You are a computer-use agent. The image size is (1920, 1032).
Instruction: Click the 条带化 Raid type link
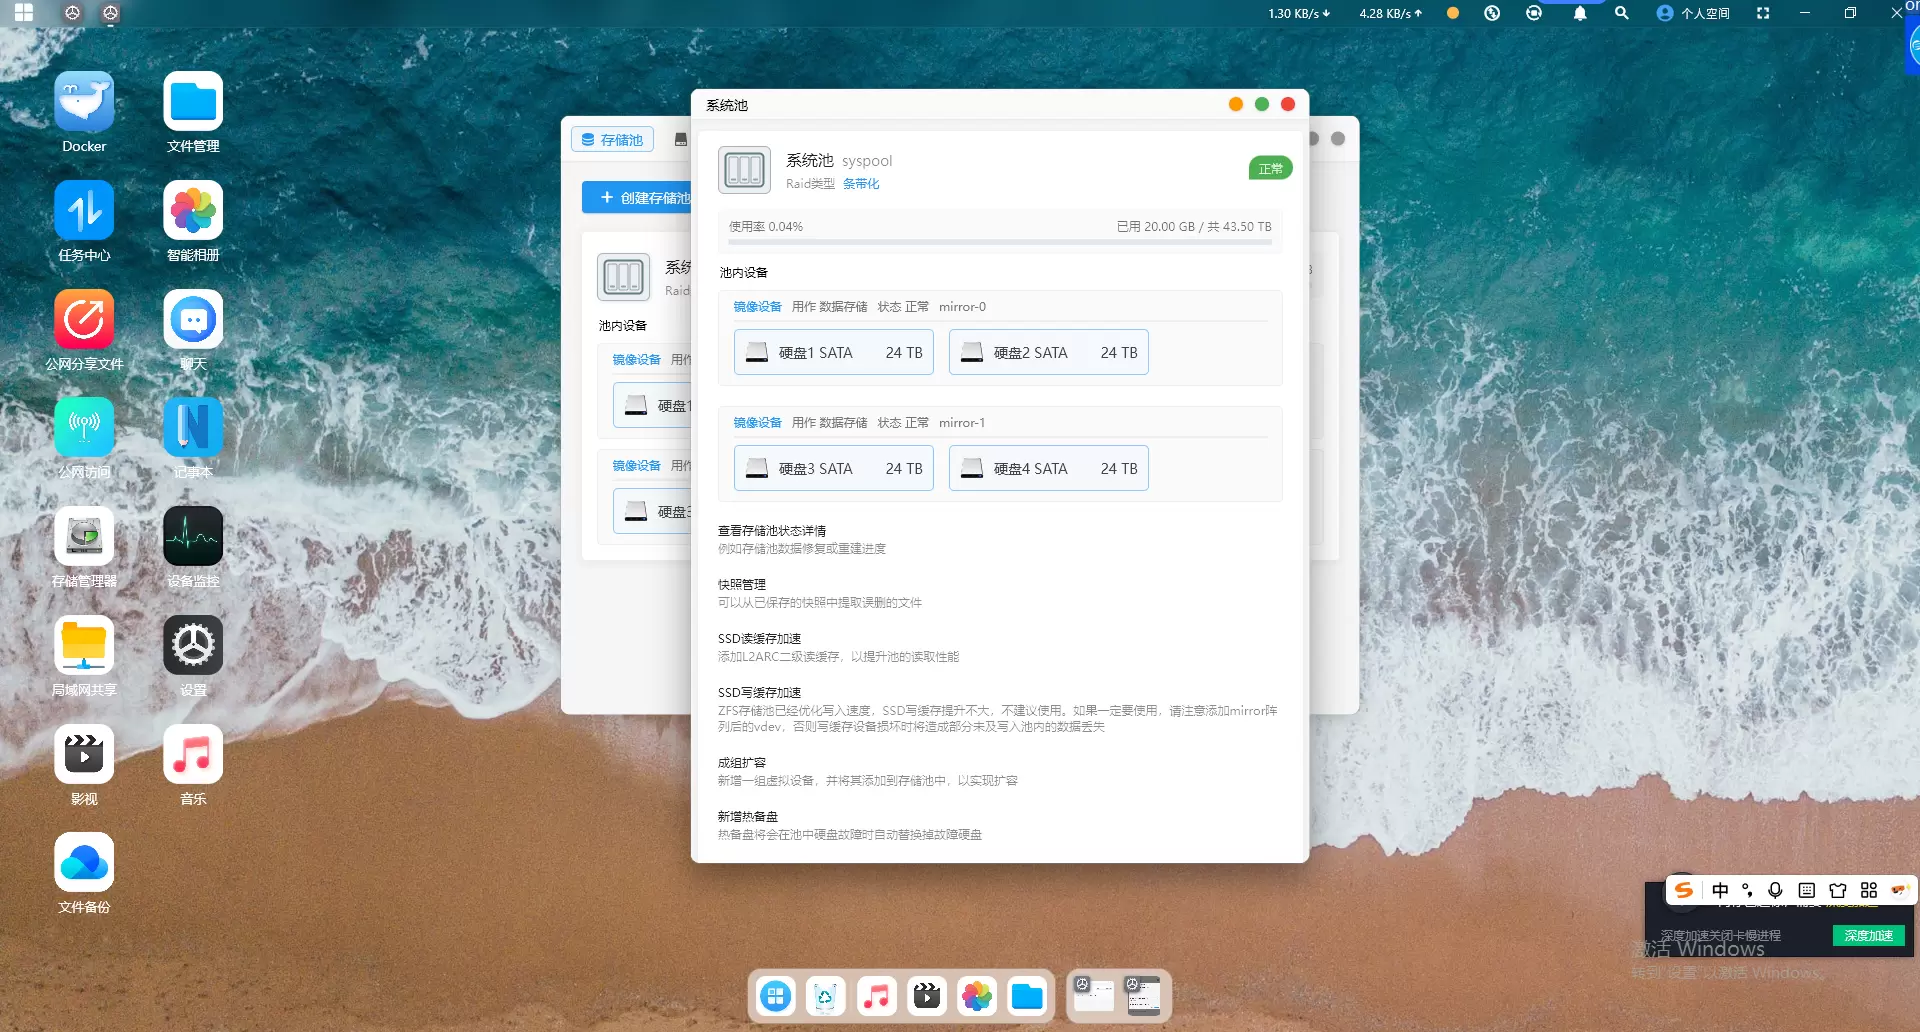coord(861,184)
